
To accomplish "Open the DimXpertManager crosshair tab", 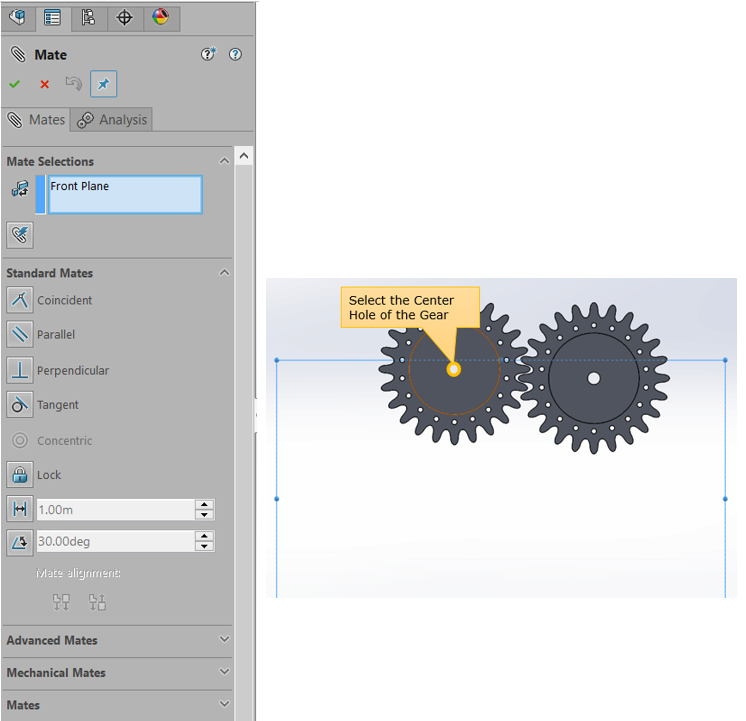I will (124, 18).
